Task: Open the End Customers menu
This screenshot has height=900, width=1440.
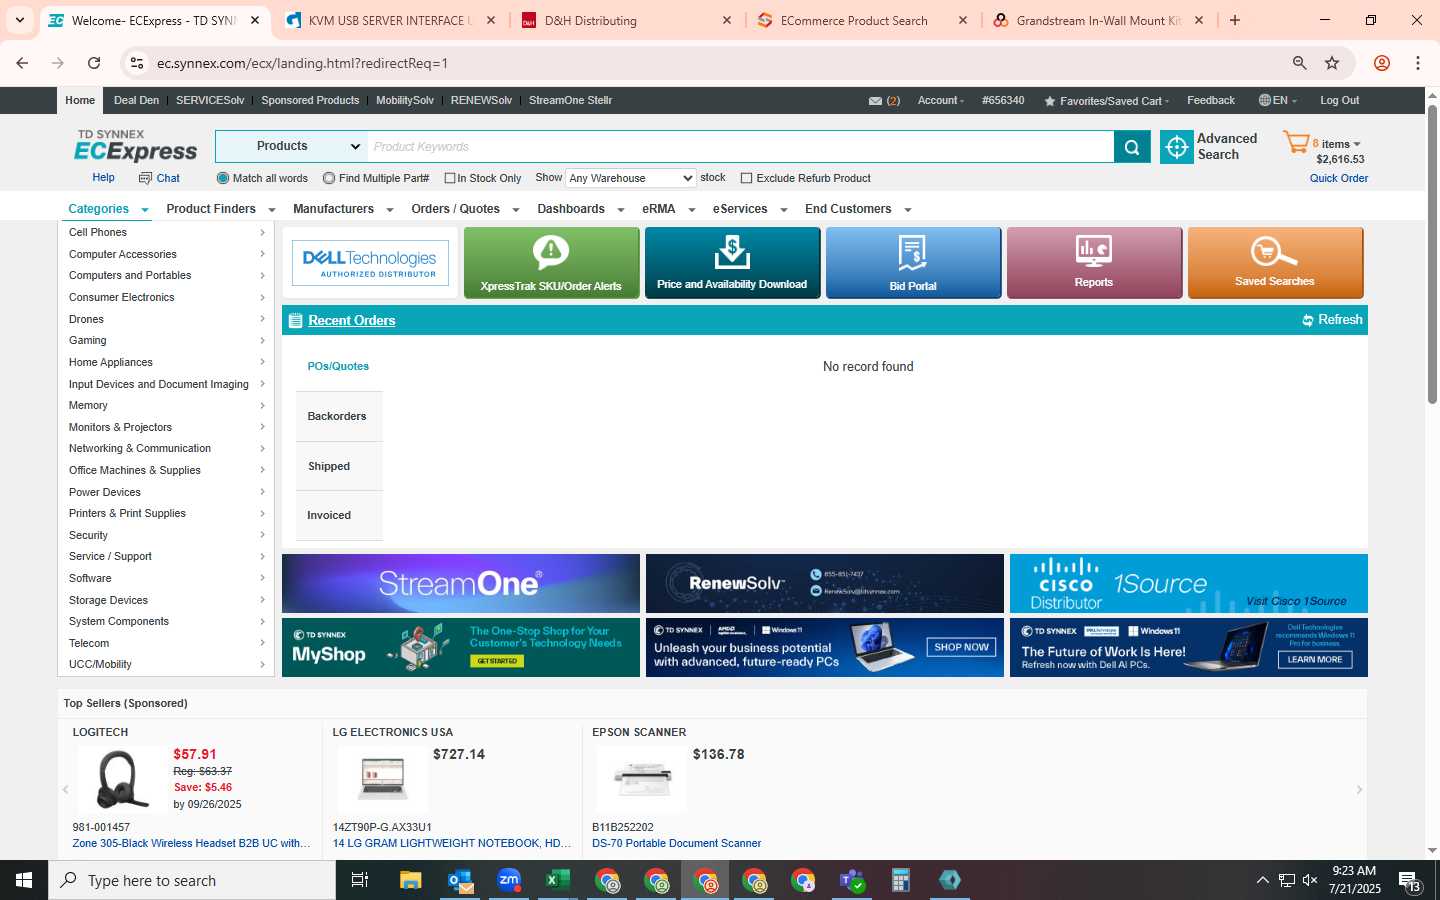Action: pos(858,209)
